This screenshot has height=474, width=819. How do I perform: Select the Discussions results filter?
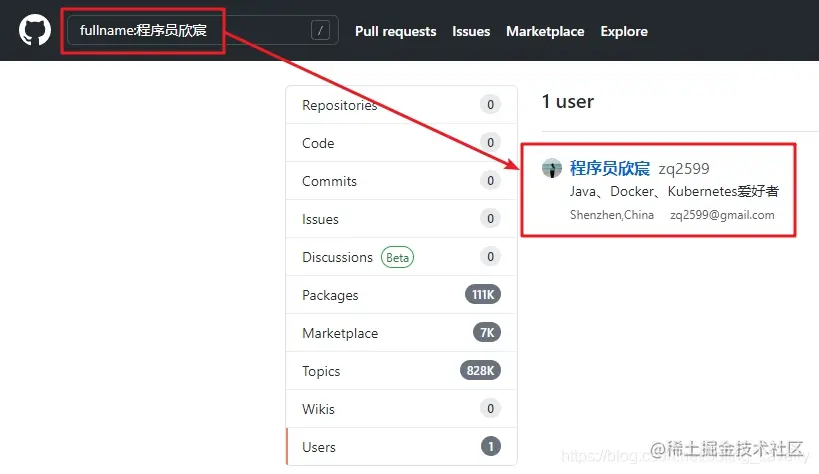(401, 257)
